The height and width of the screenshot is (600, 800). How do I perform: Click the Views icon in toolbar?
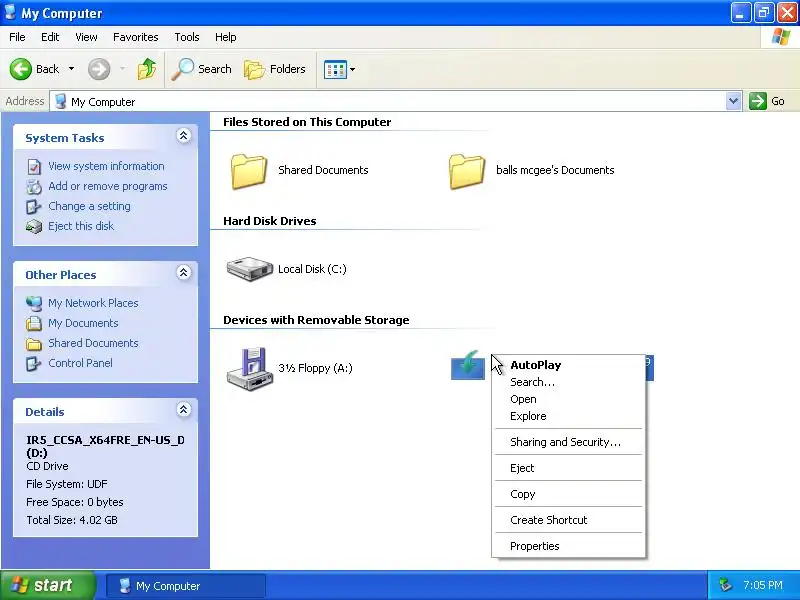335,69
